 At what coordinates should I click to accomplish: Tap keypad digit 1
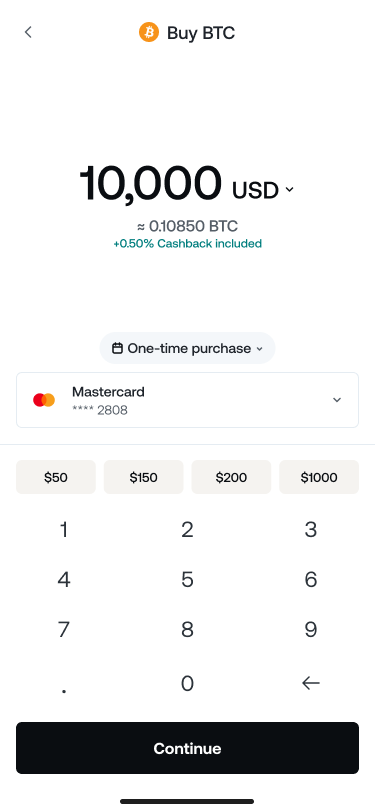click(64, 529)
